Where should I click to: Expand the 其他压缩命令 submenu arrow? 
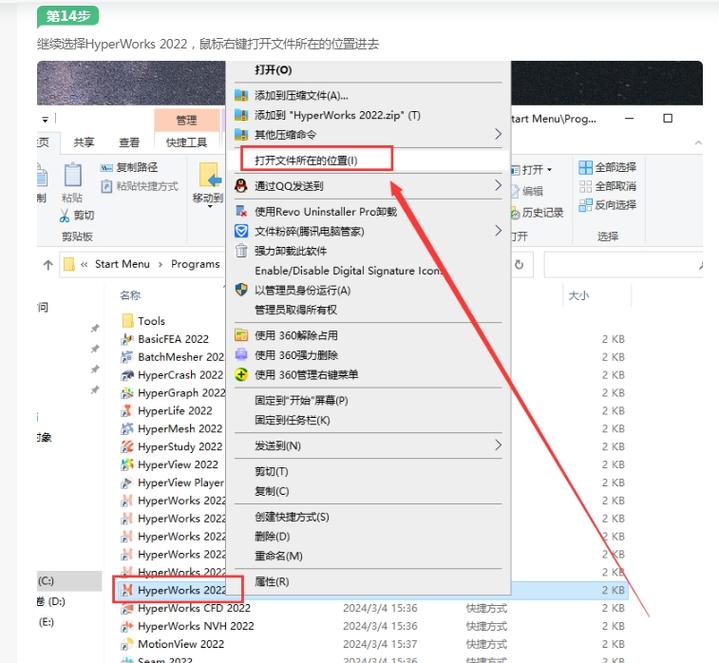click(498, 134)
